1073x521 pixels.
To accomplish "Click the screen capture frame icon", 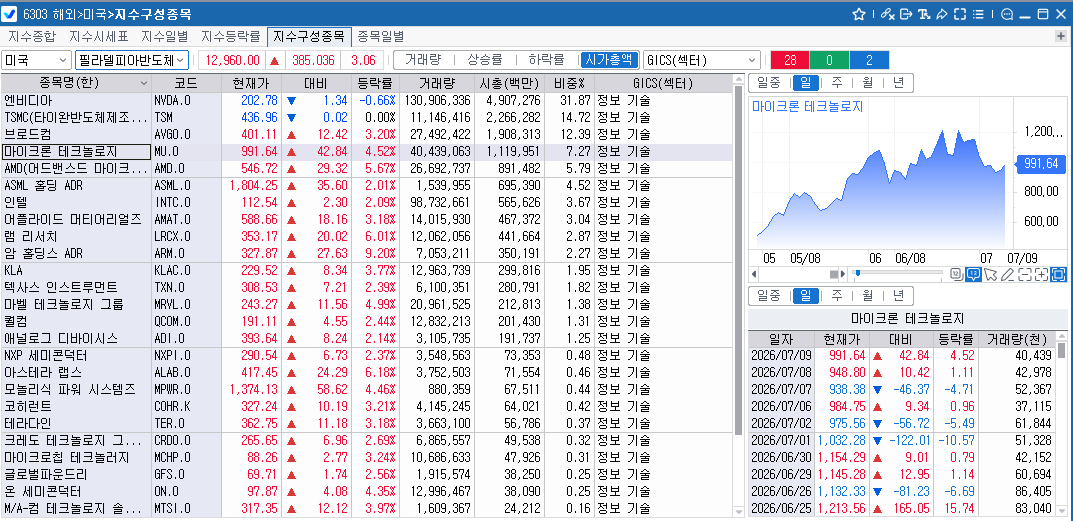I will pos(959,14).
